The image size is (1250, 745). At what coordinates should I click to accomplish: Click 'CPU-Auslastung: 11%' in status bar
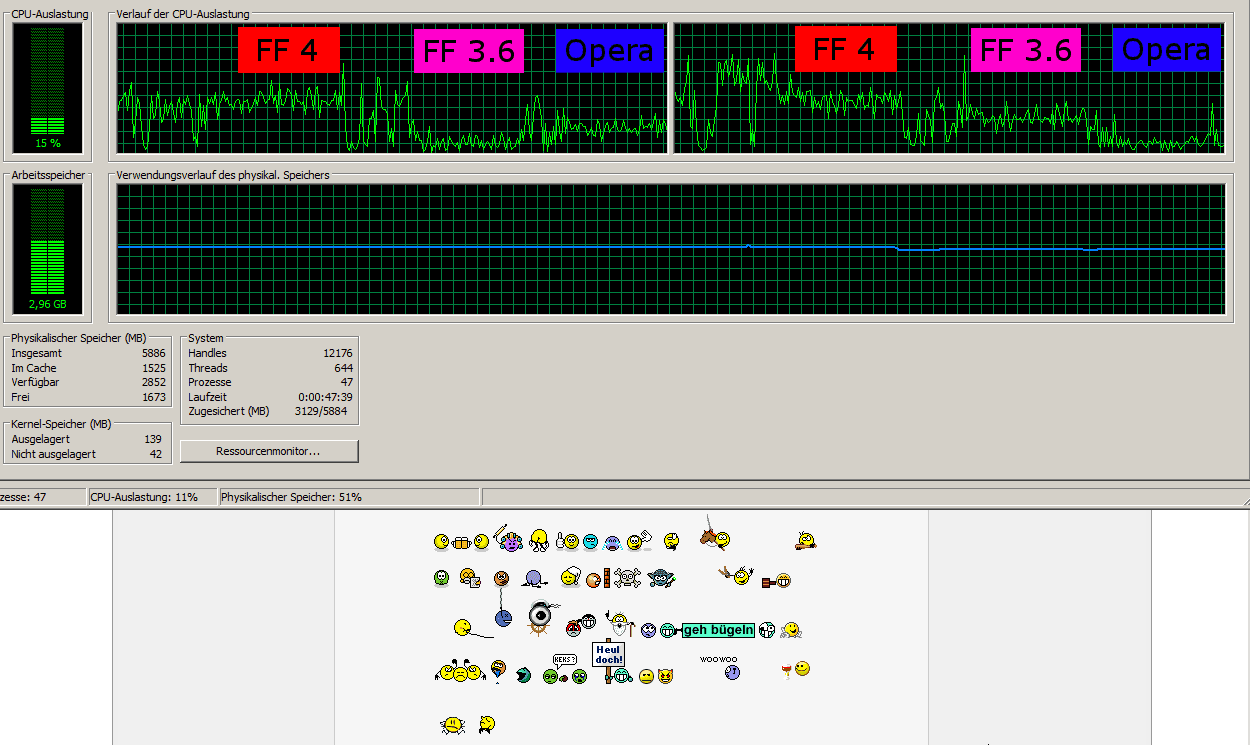coord(144,497)
